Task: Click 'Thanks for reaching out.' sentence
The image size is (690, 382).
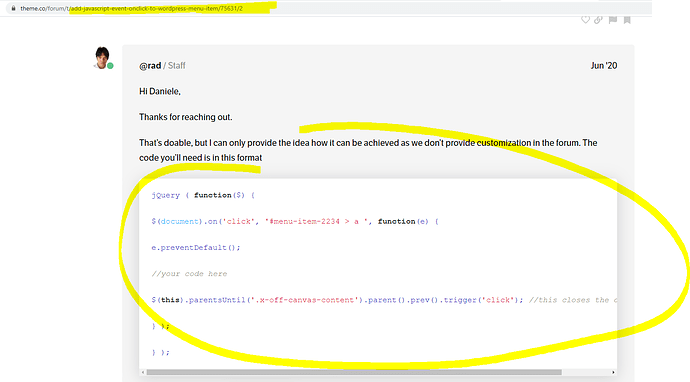Action: (x=186, y=117)
